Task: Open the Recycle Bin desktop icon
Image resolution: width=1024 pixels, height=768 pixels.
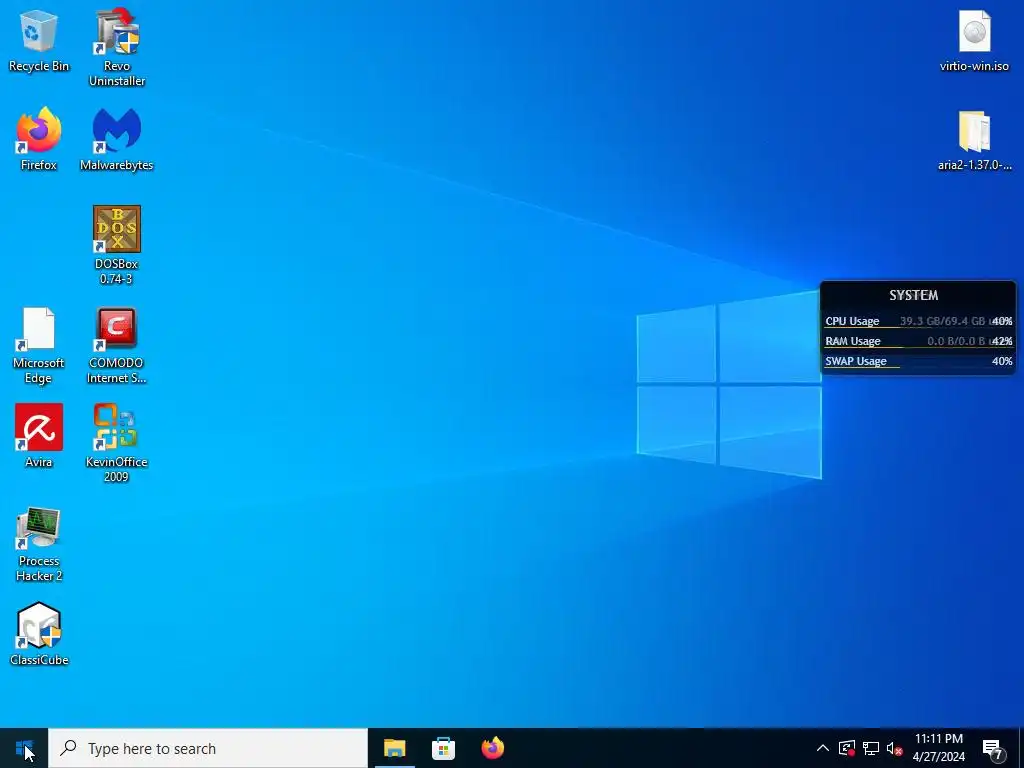Action: coord(39,41)
